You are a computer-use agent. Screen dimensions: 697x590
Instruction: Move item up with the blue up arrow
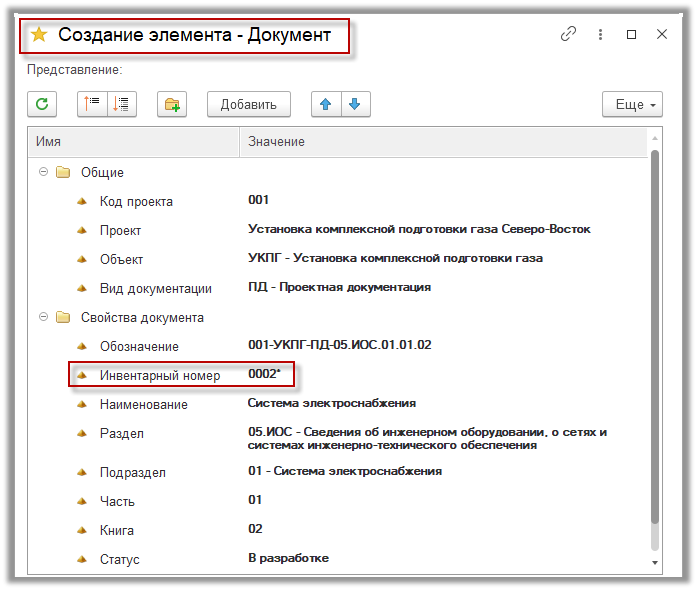326,104
